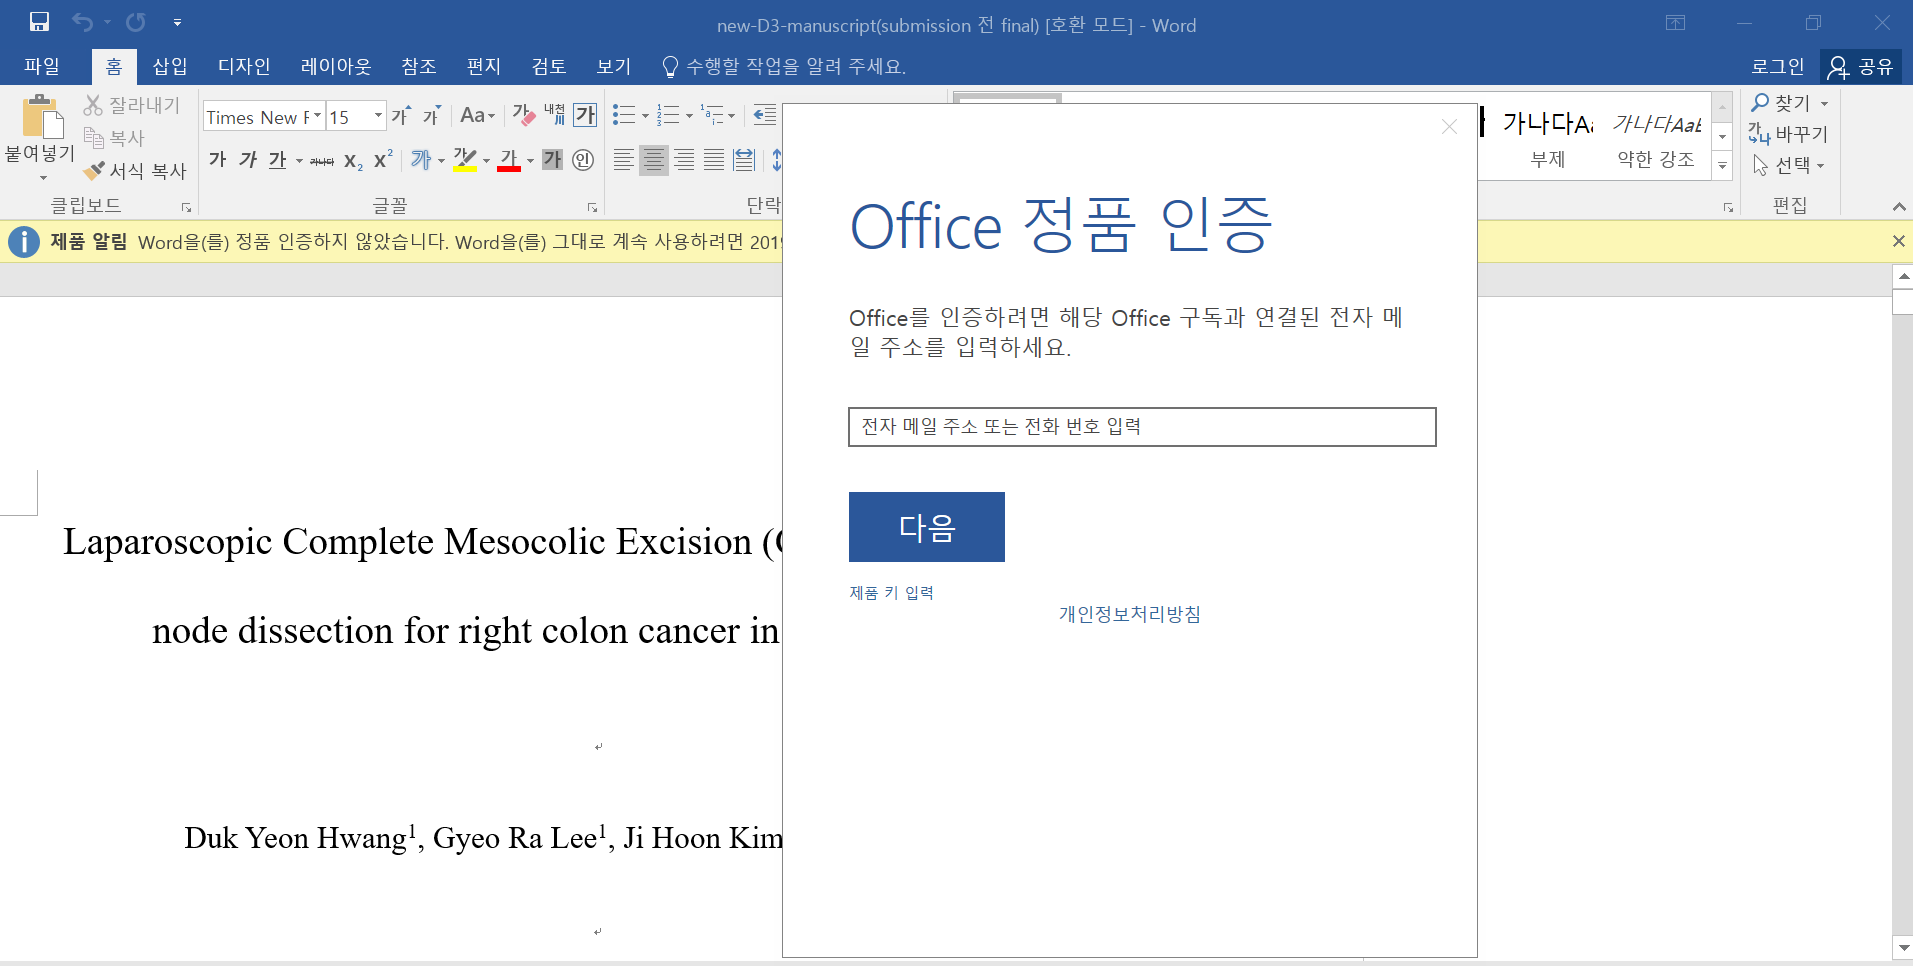Switch to the 보기 (View) tab
The height and width of the screenshot is (966, 1913).
click(x=614, y=66)
